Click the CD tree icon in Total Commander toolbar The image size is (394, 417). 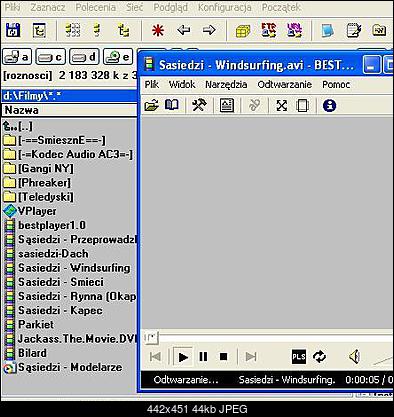(x=40, y=30)
